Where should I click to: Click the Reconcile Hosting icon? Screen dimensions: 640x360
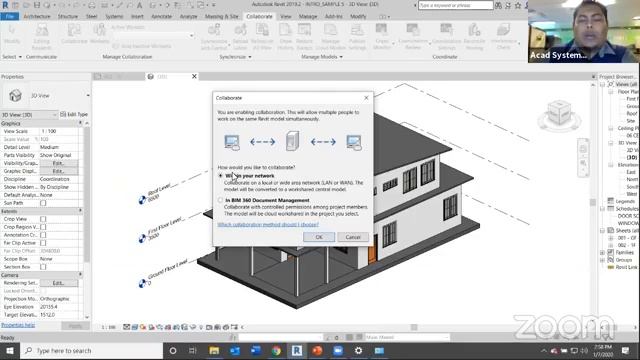474,30
